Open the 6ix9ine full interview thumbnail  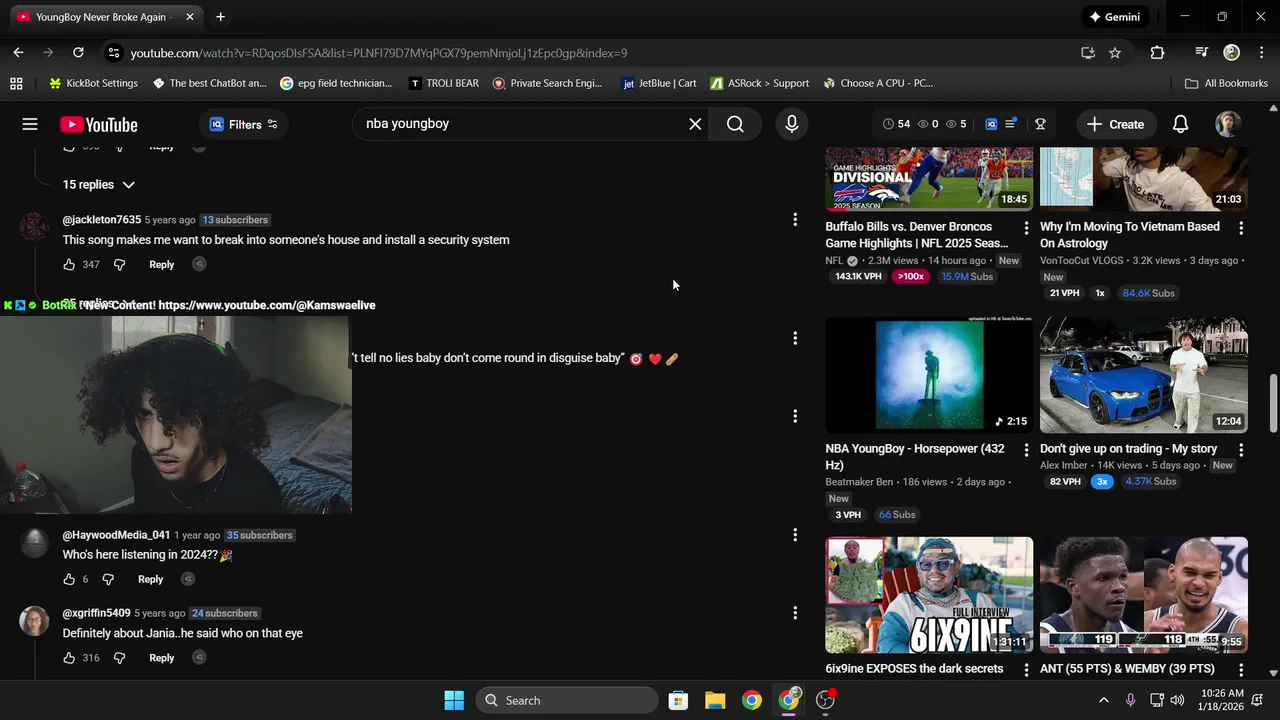point(929,595)
